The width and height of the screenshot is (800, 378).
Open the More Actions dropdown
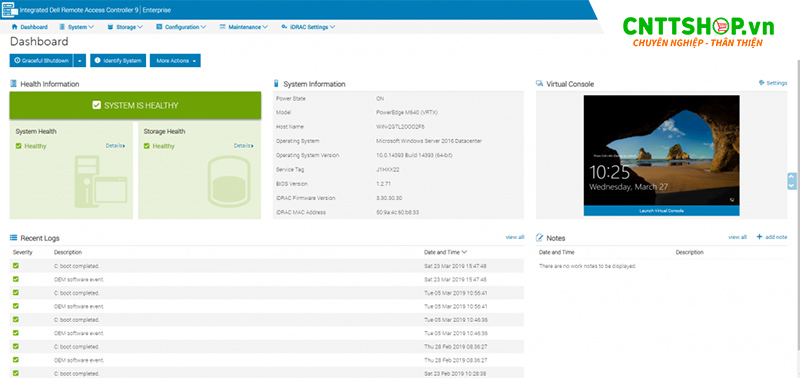tap(175, 61)
